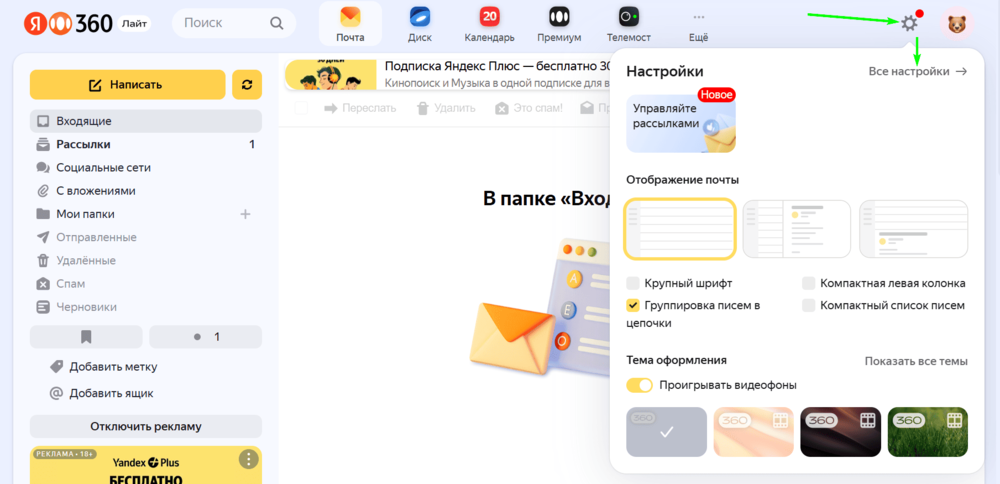Open the Черновики folder
The width and height of the screenshot is (1000, 484).
(145, 307)
